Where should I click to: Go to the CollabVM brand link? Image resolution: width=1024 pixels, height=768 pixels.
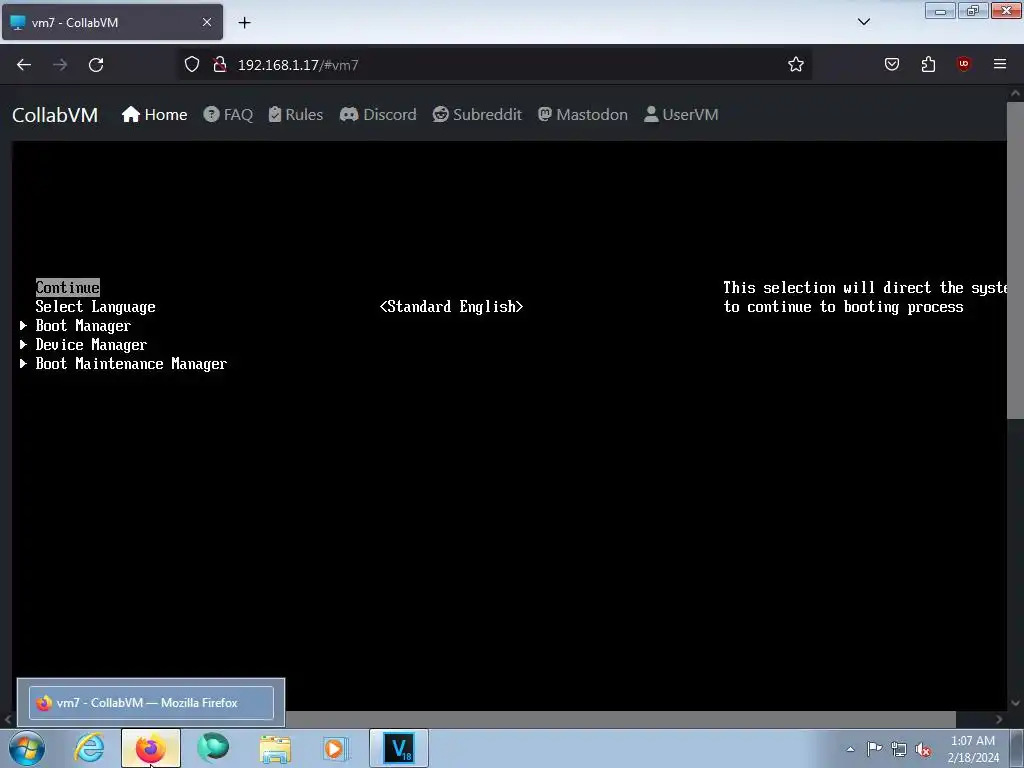[x=55, y=115]
